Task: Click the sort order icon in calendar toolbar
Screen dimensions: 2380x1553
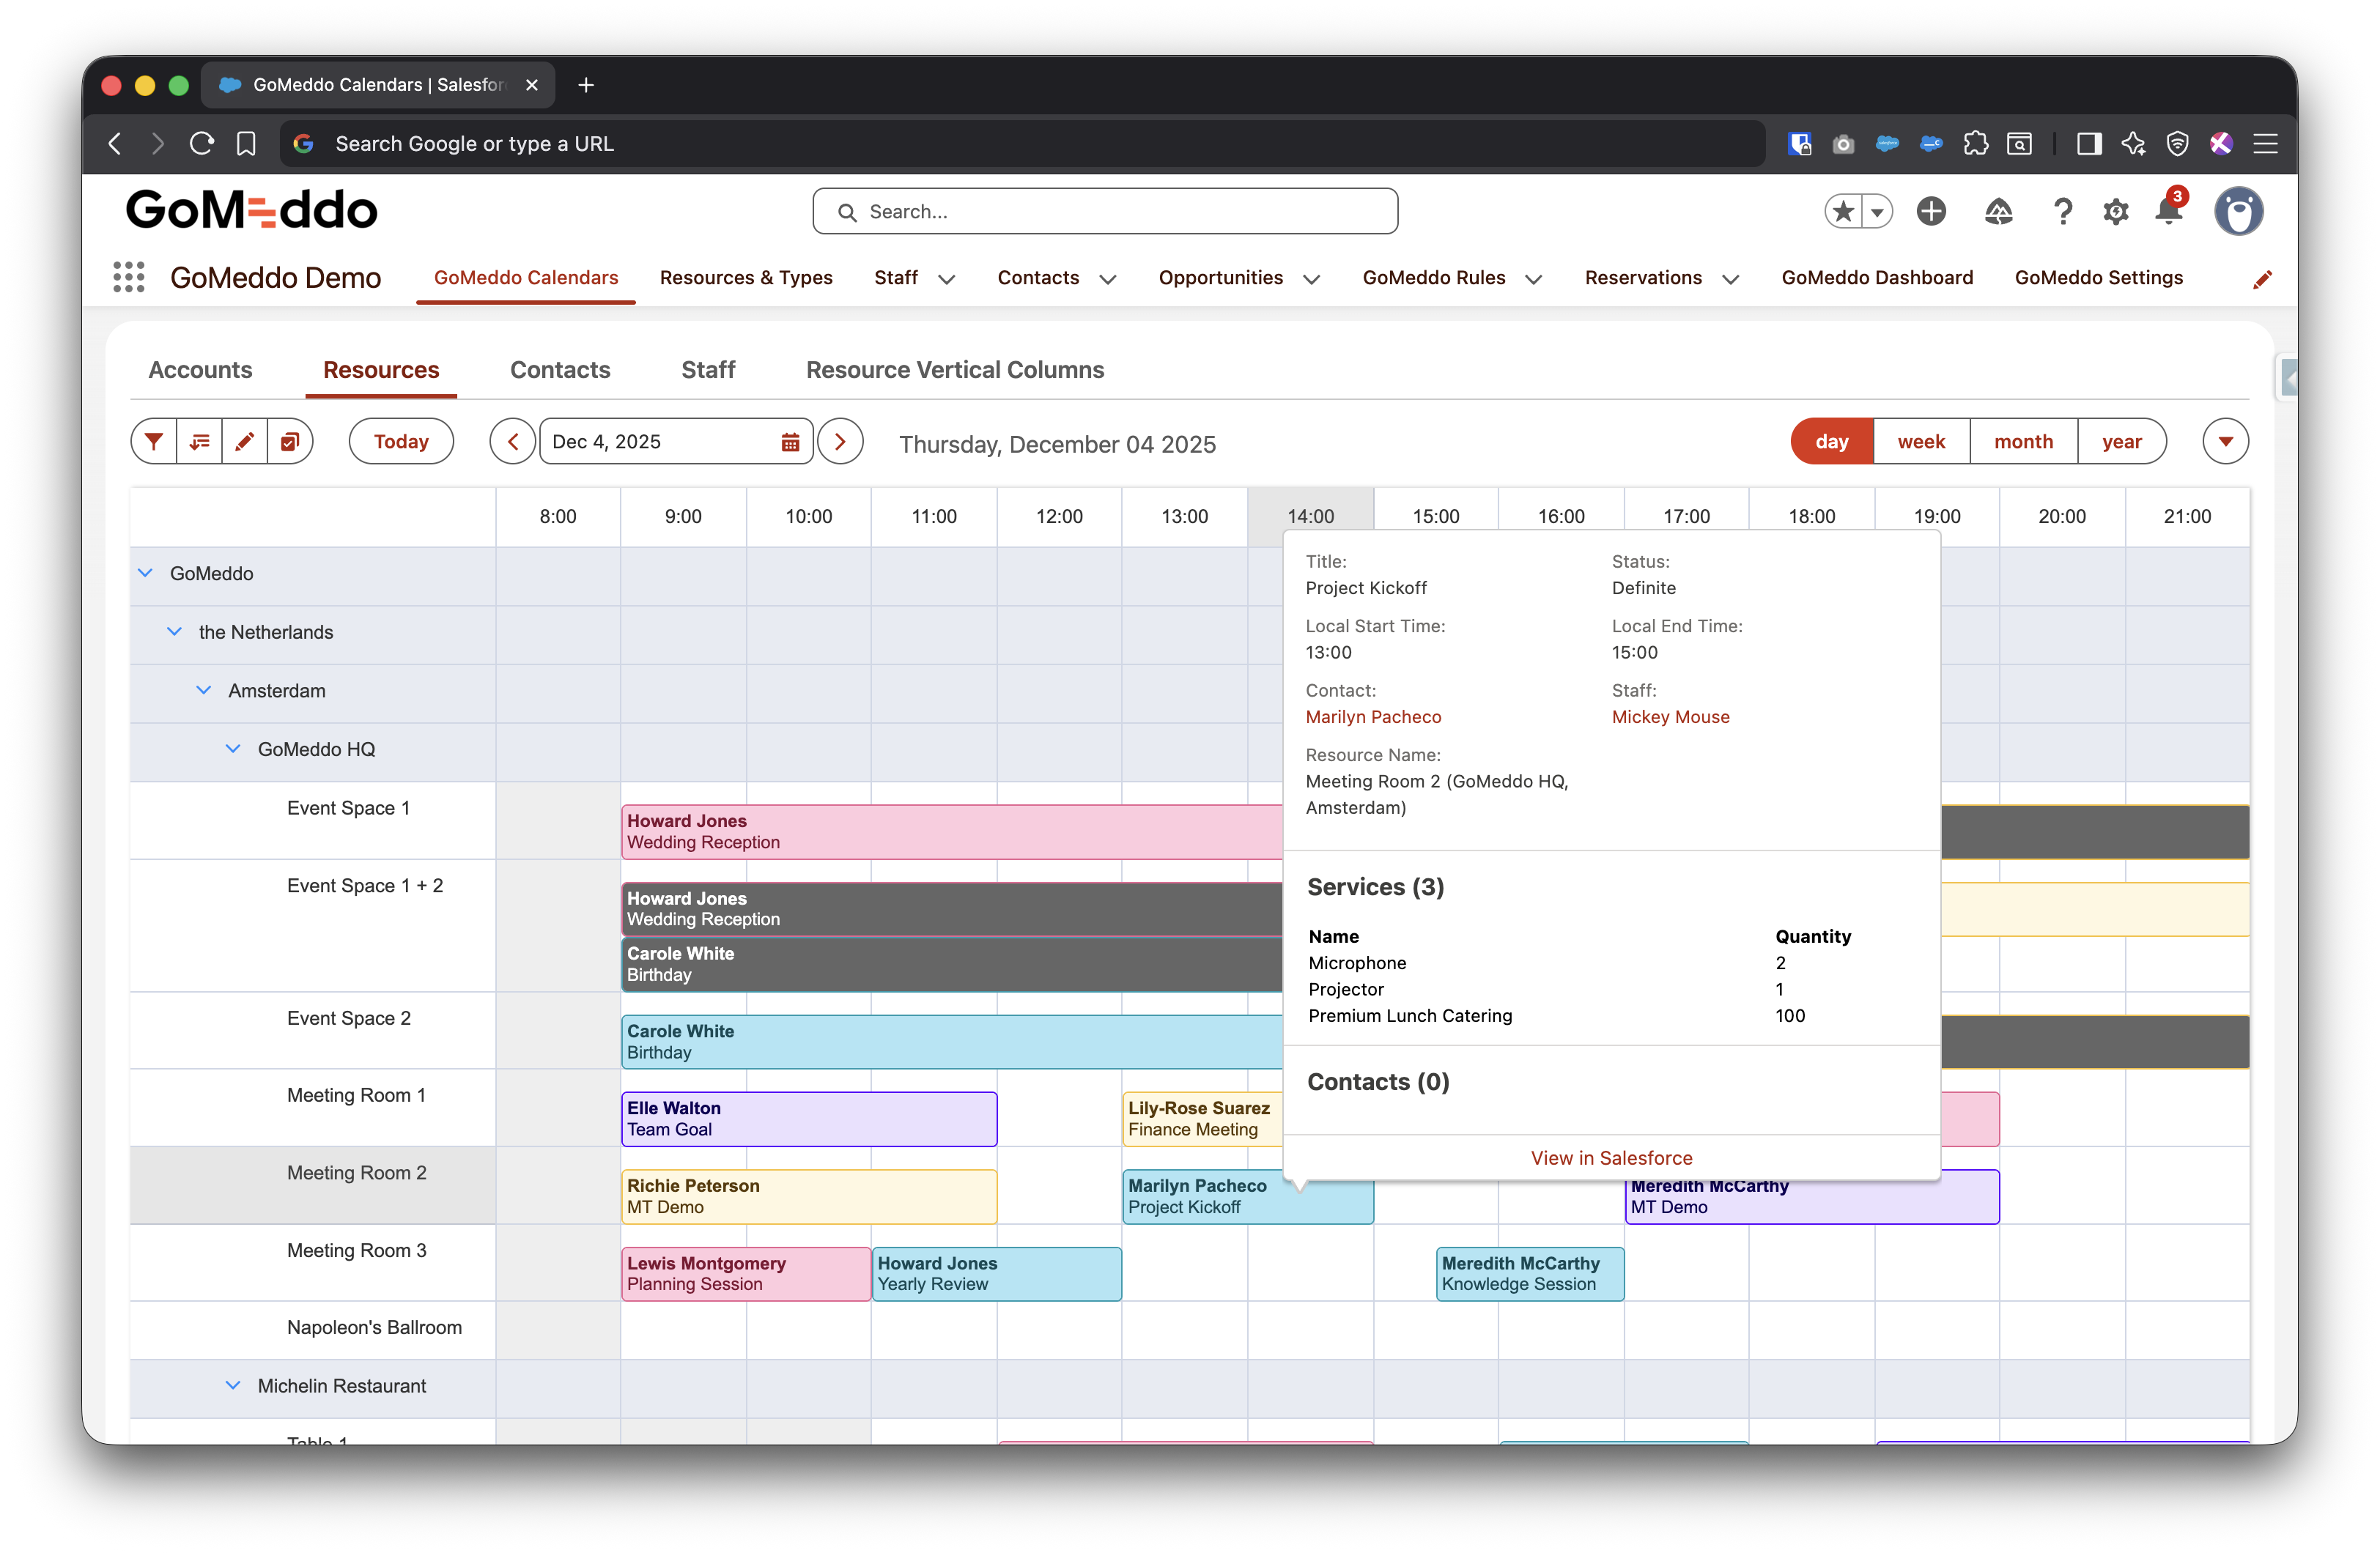Action: tap(199, 441)
